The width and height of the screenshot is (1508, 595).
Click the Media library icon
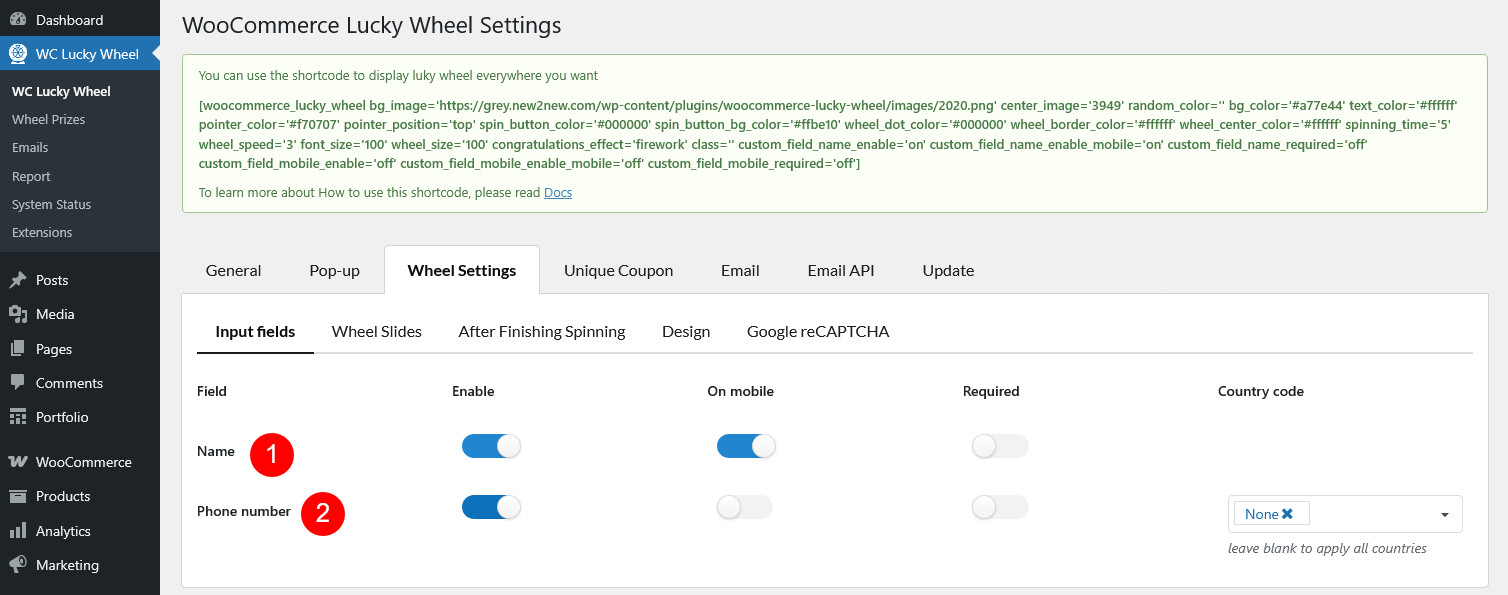pyautogui.click(x=18, y=314)
